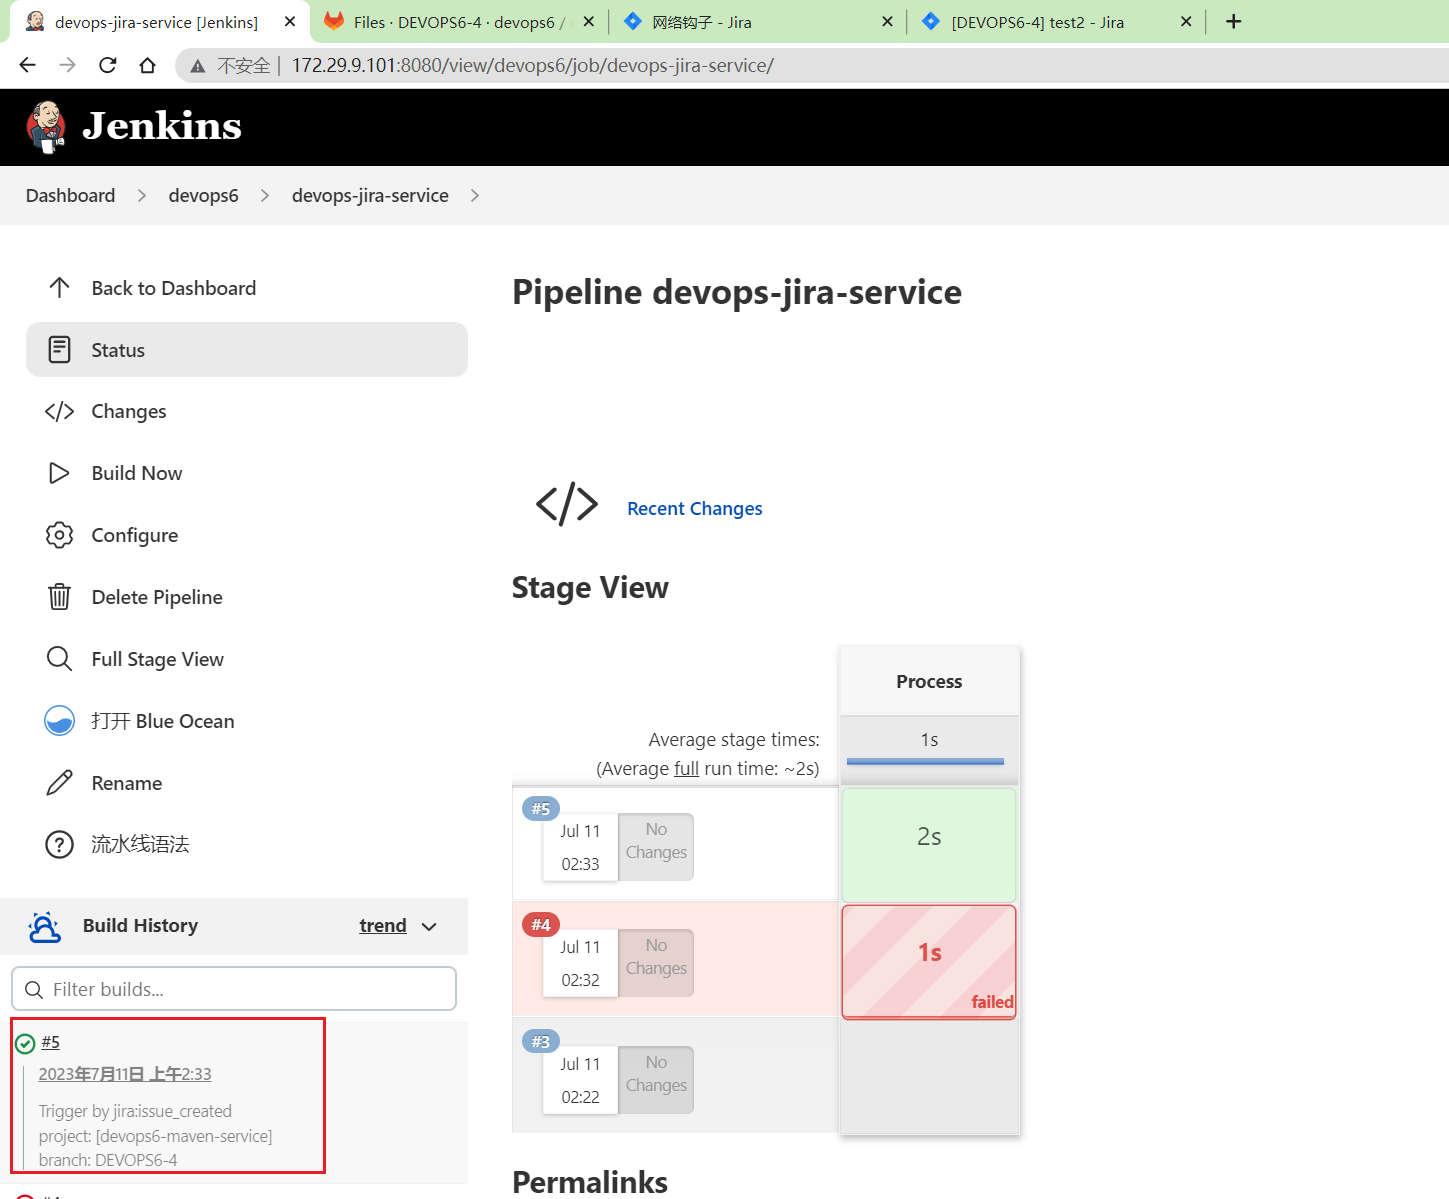
Task: Click the Build History weather icon
Action: click(44, 927)
